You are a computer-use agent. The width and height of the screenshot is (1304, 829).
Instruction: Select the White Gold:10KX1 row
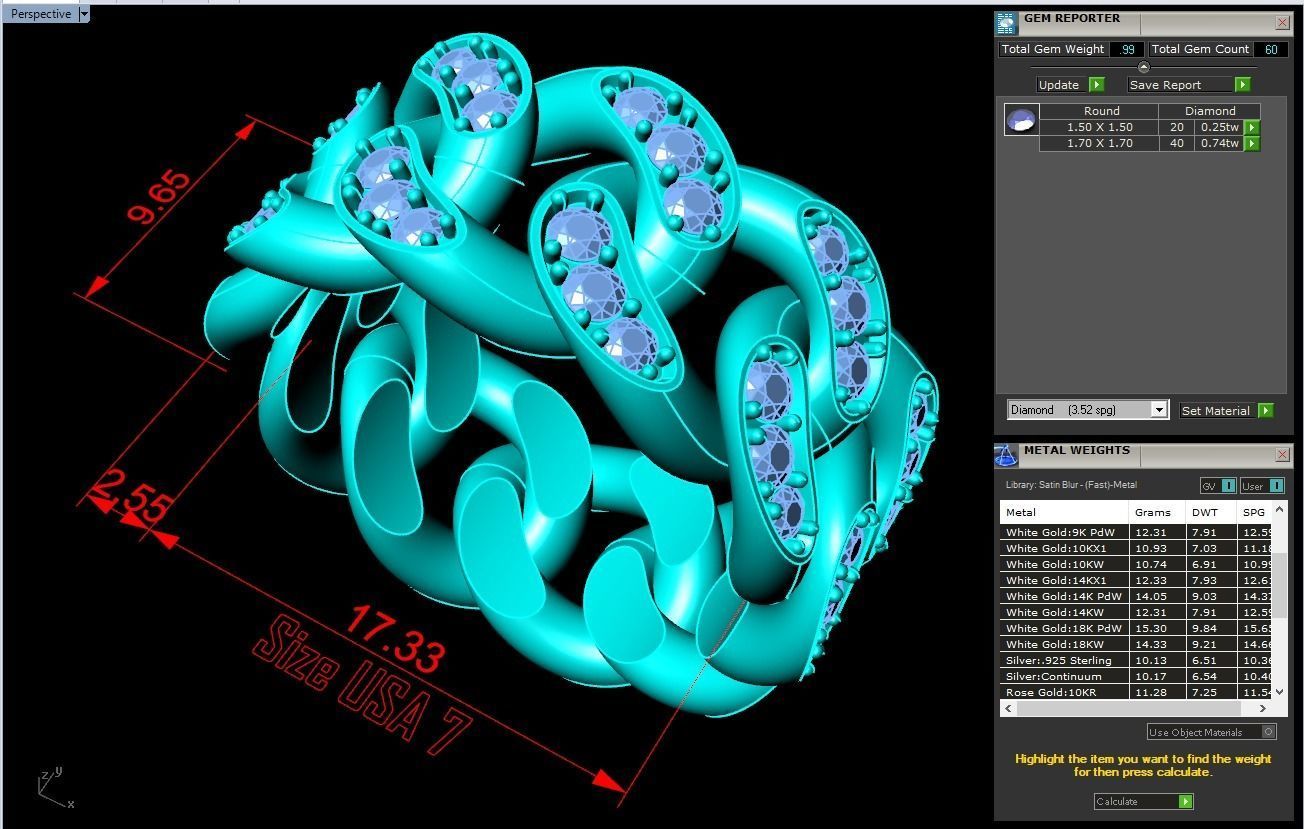click(x=1136, y=548)
